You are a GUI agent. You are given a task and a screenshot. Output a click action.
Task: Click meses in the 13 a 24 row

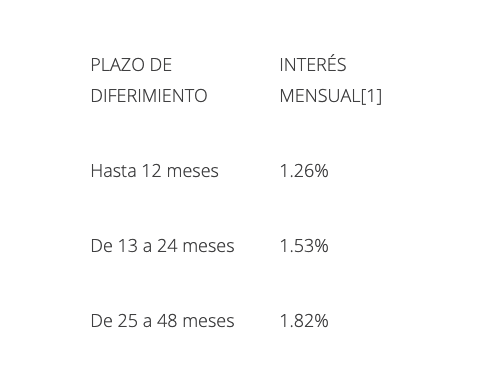coord(209,247)
